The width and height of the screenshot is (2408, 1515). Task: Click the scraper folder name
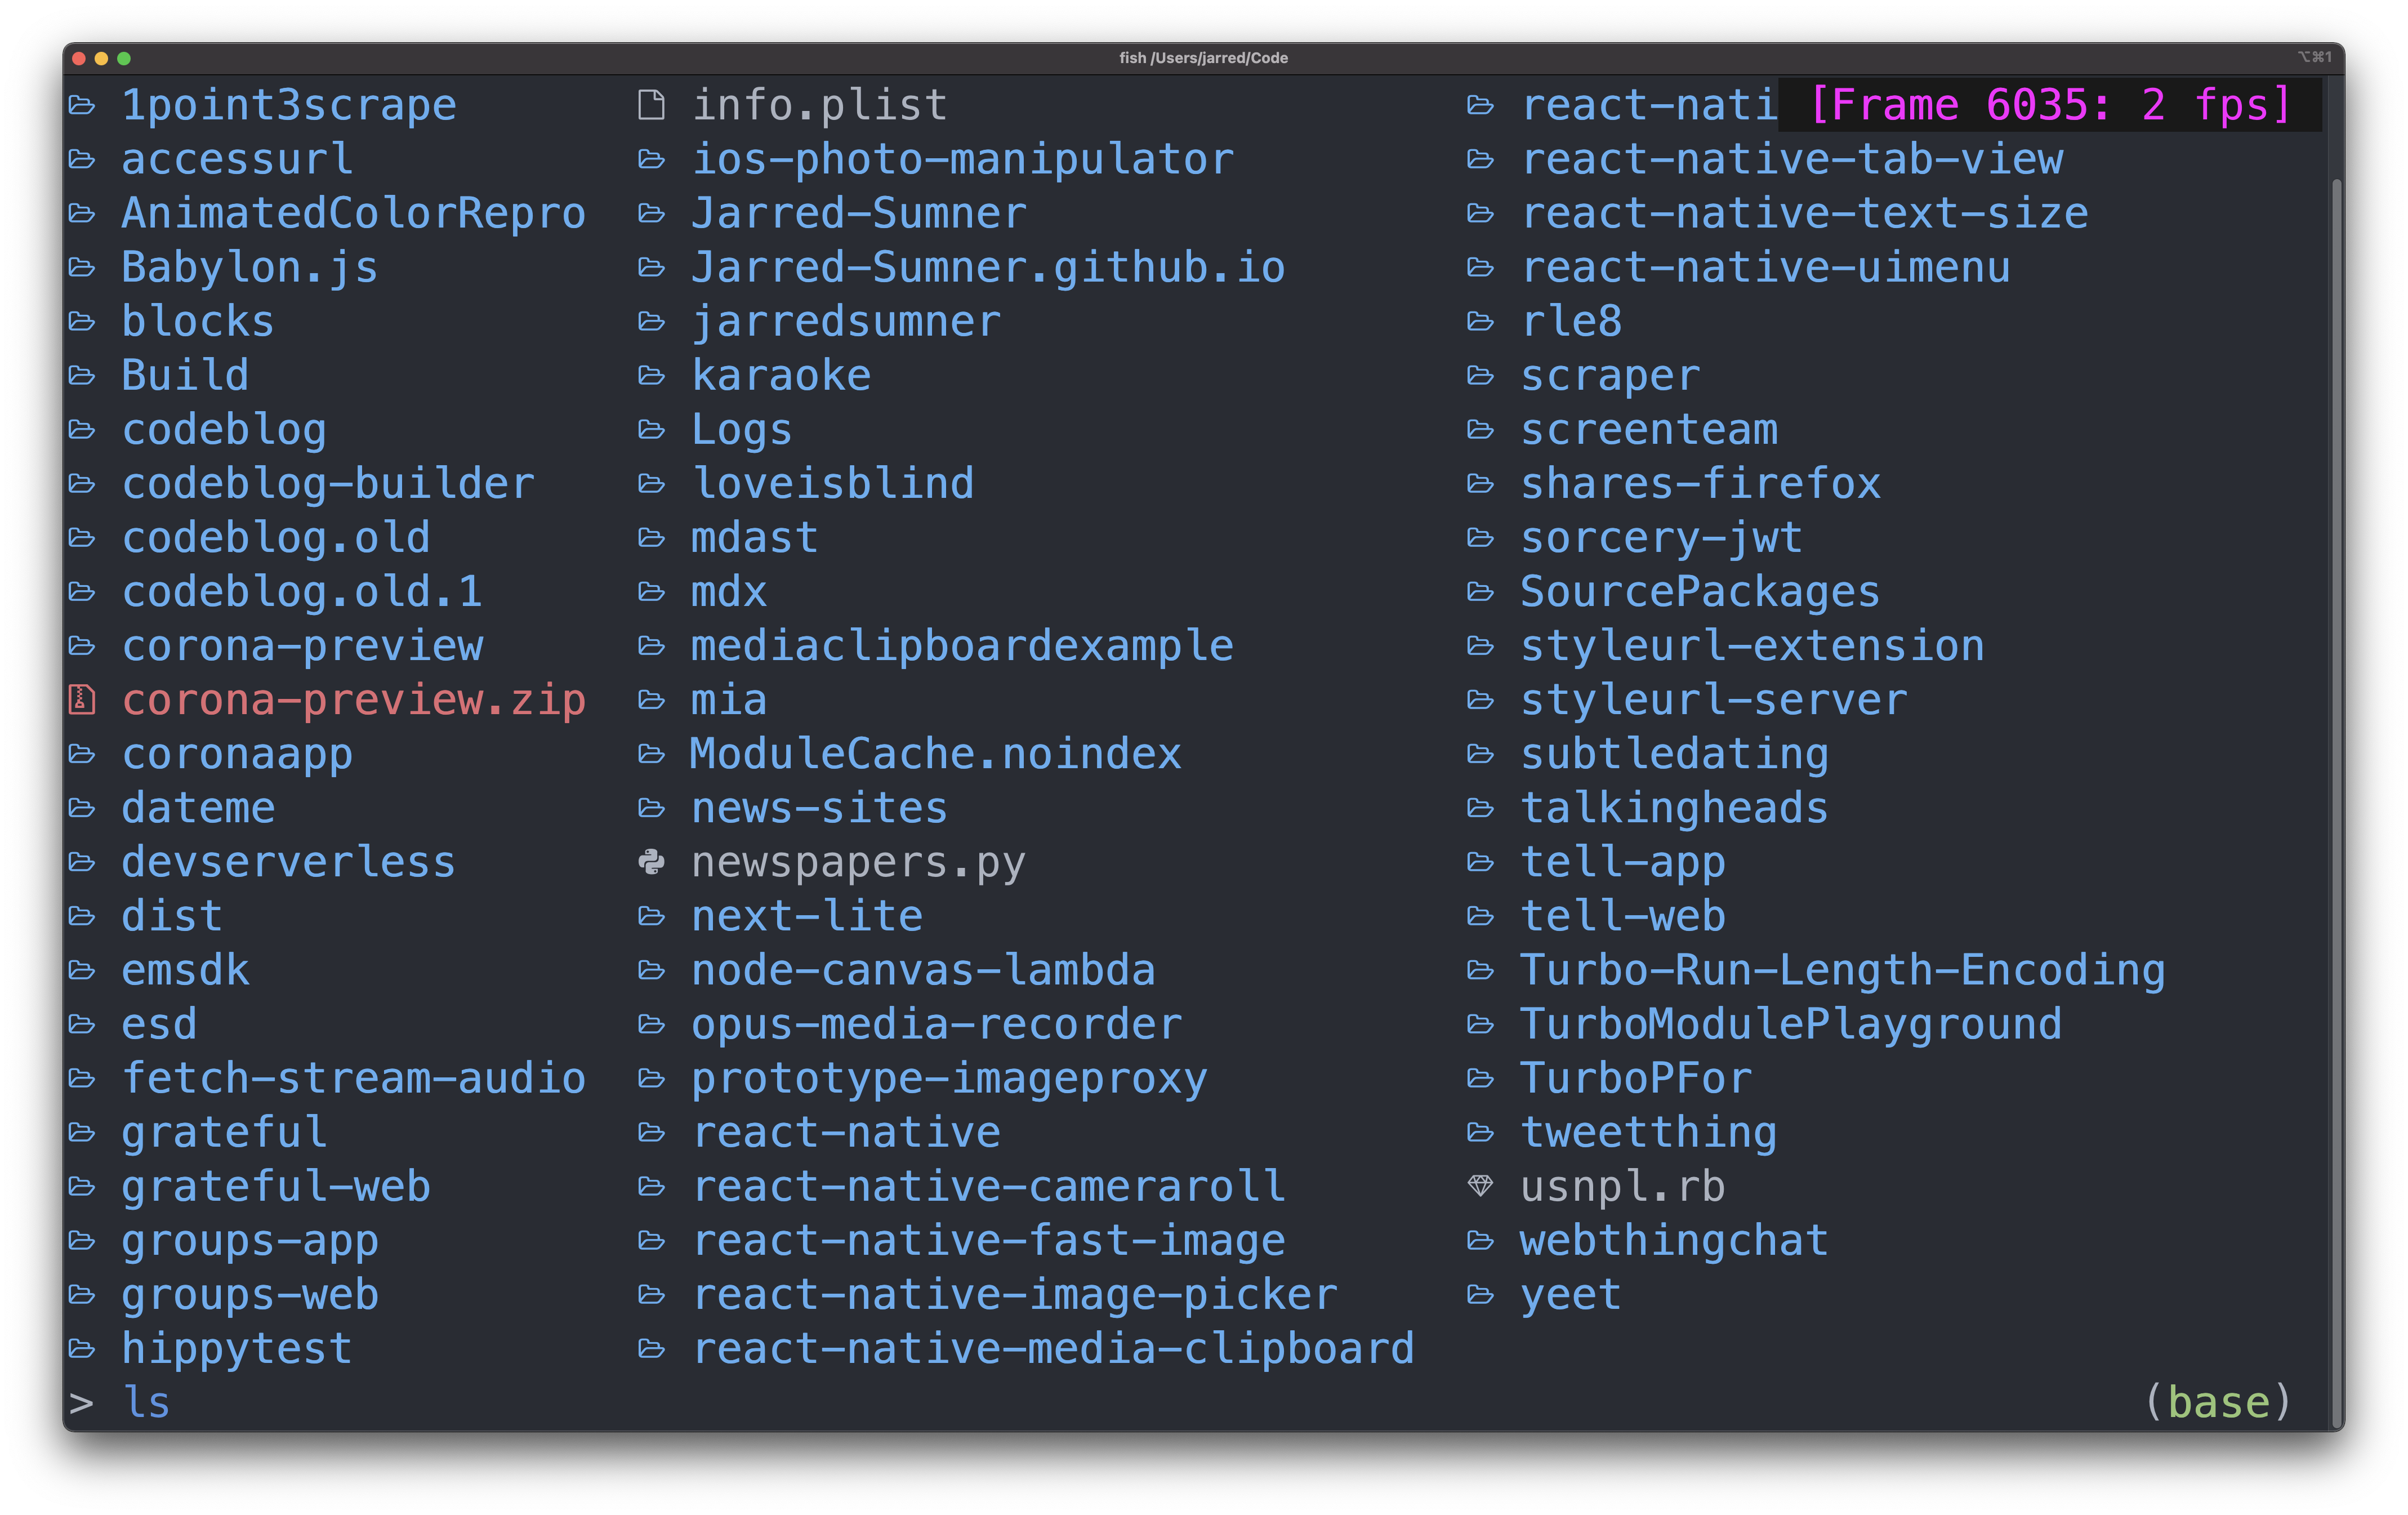[1610, 375]
